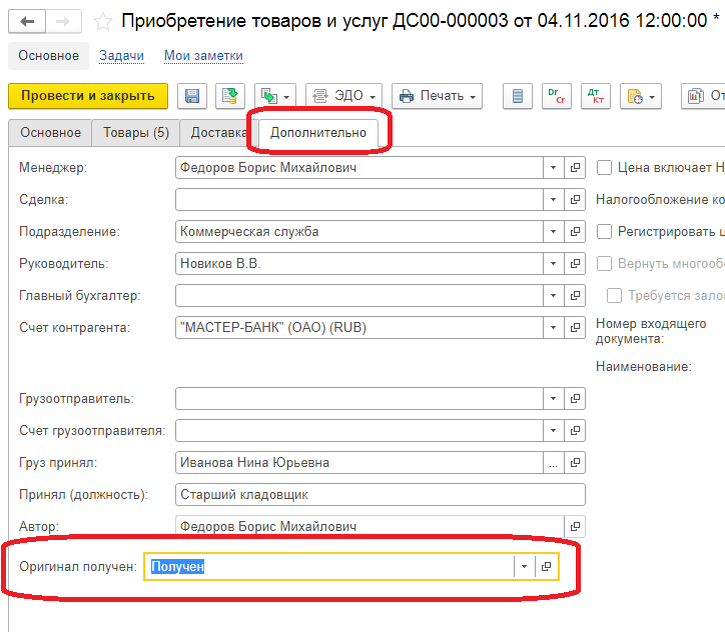Image resolution: width=725 pixels, height=632 pixels.
Task: Click the Подразделение field Коммерческая служба
Action: pyautogui.click(x=359, y=232)
